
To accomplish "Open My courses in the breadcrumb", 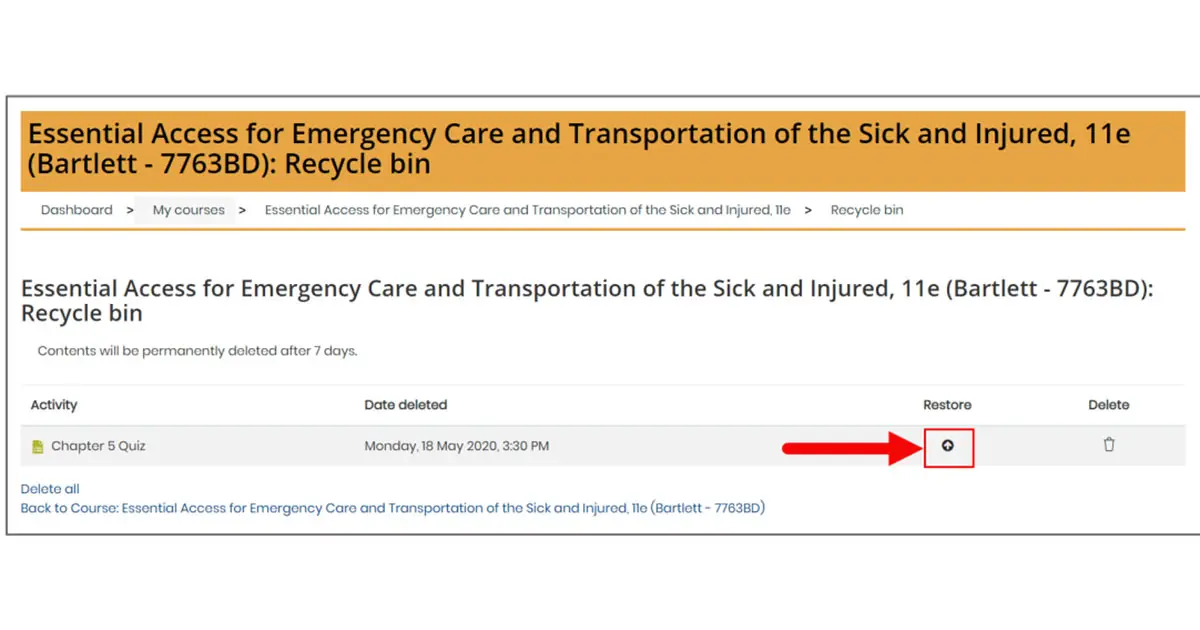I will tap(188, 210).
